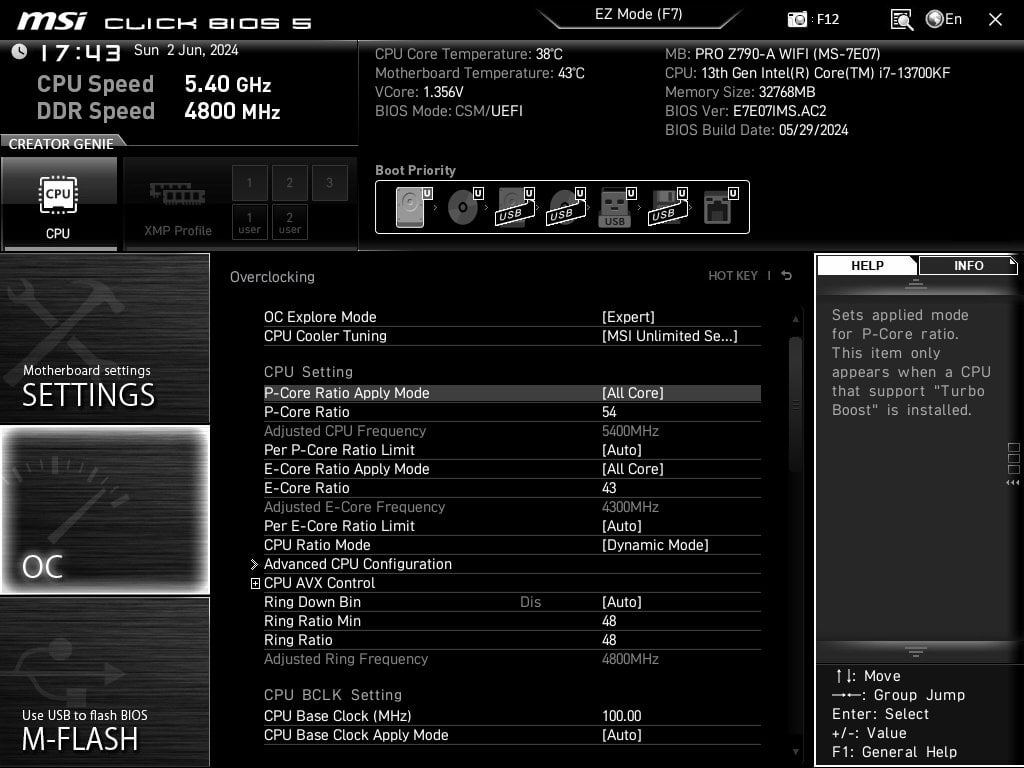Select the optical disc boot device icon

coord(464,207)
